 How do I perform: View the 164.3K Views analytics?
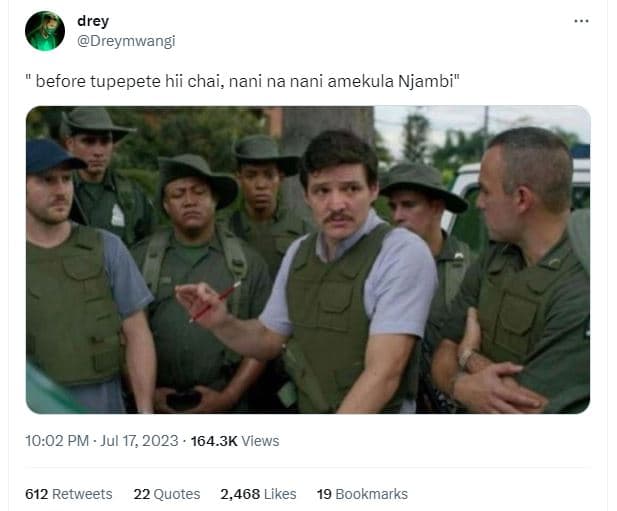click(235, 441)
